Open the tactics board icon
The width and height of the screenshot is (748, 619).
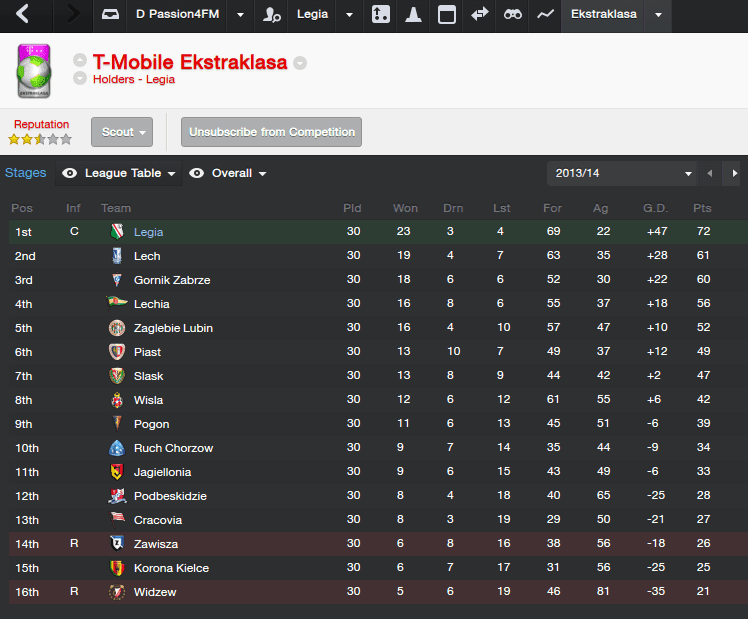(380, 15)
